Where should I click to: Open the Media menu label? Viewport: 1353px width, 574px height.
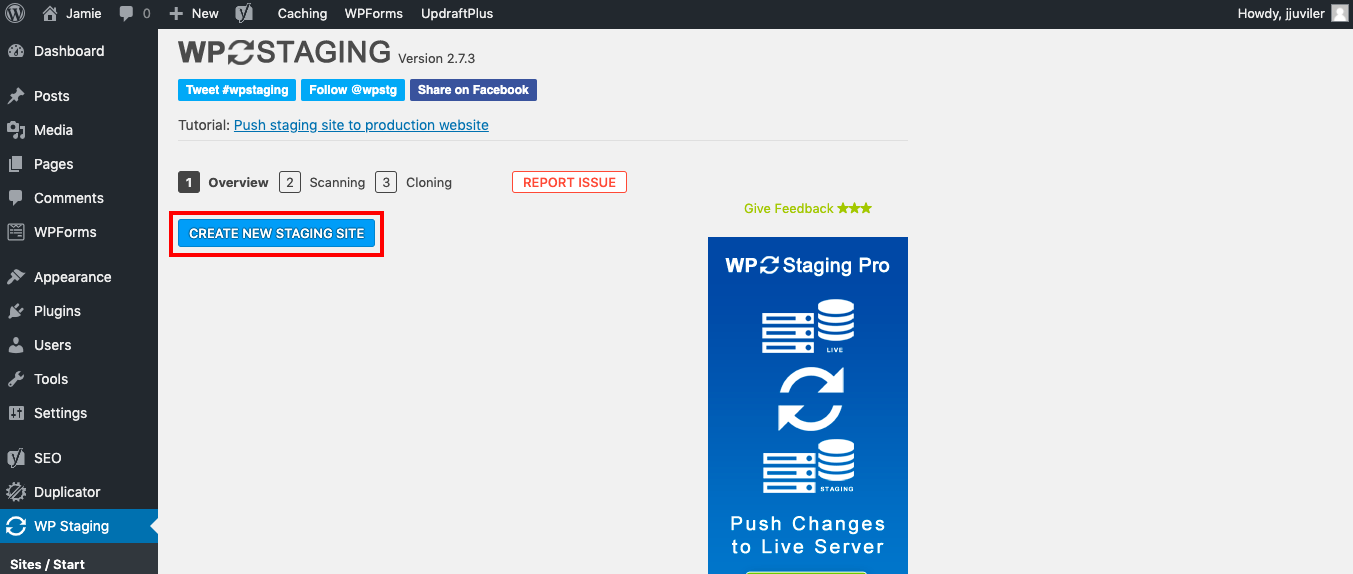pos(53,130)
